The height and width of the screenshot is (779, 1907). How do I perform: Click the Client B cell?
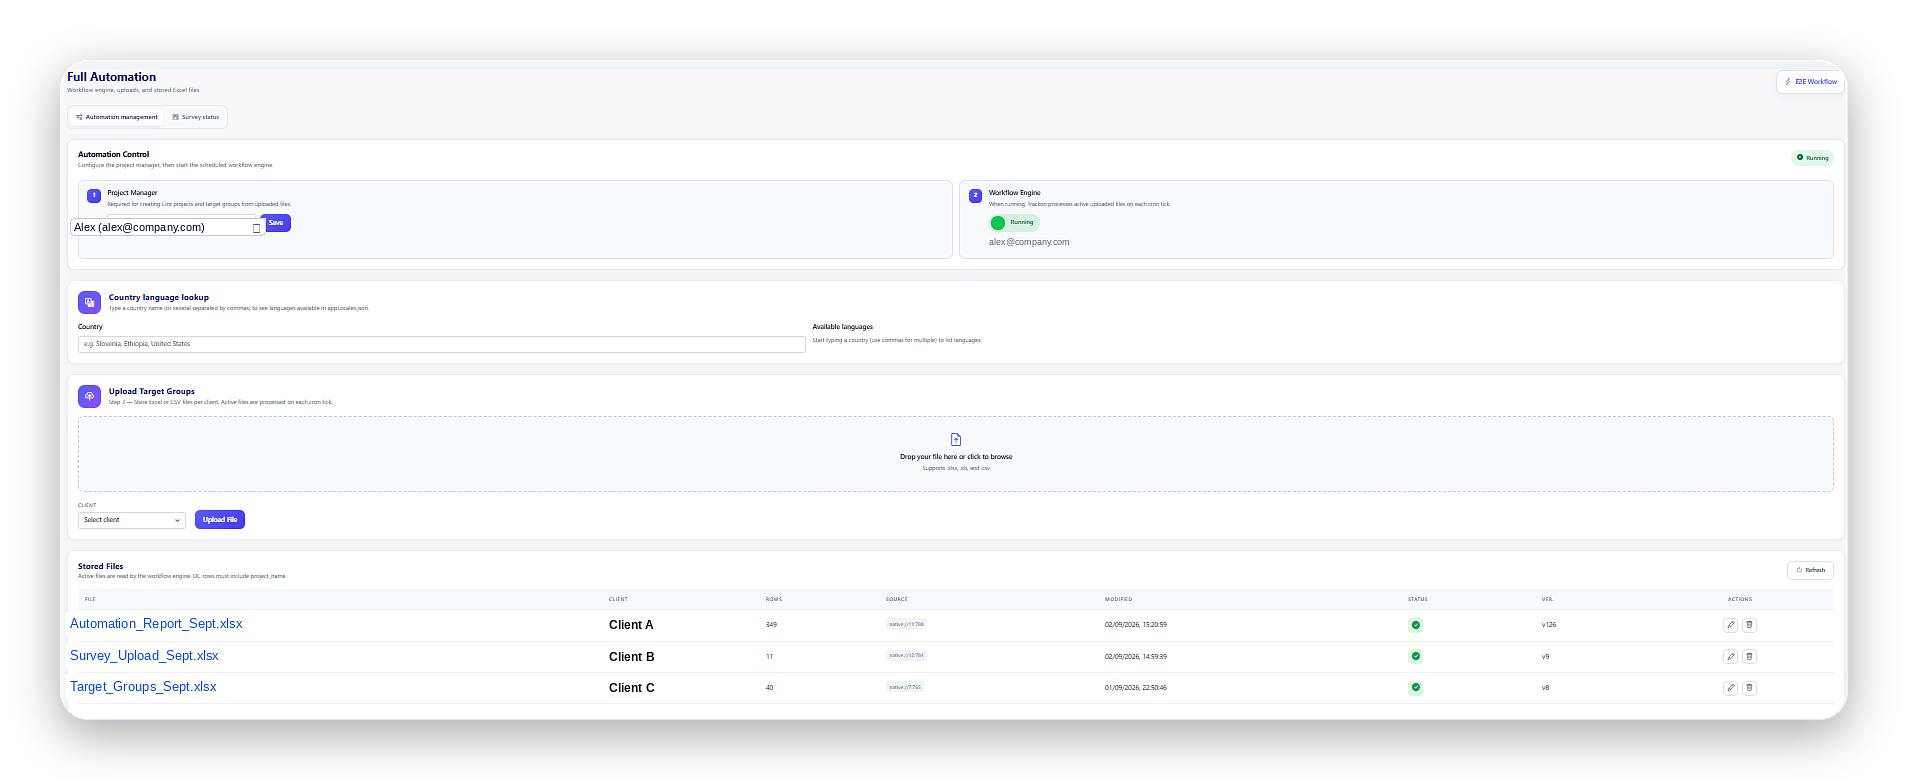click(632, 657)
